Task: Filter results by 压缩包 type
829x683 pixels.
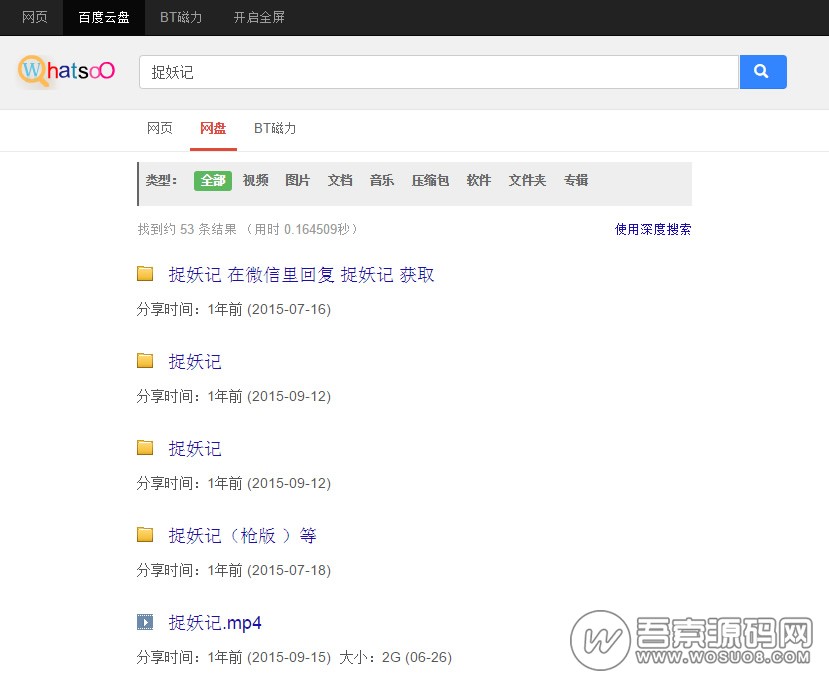Action: click(x=430, y=181)
